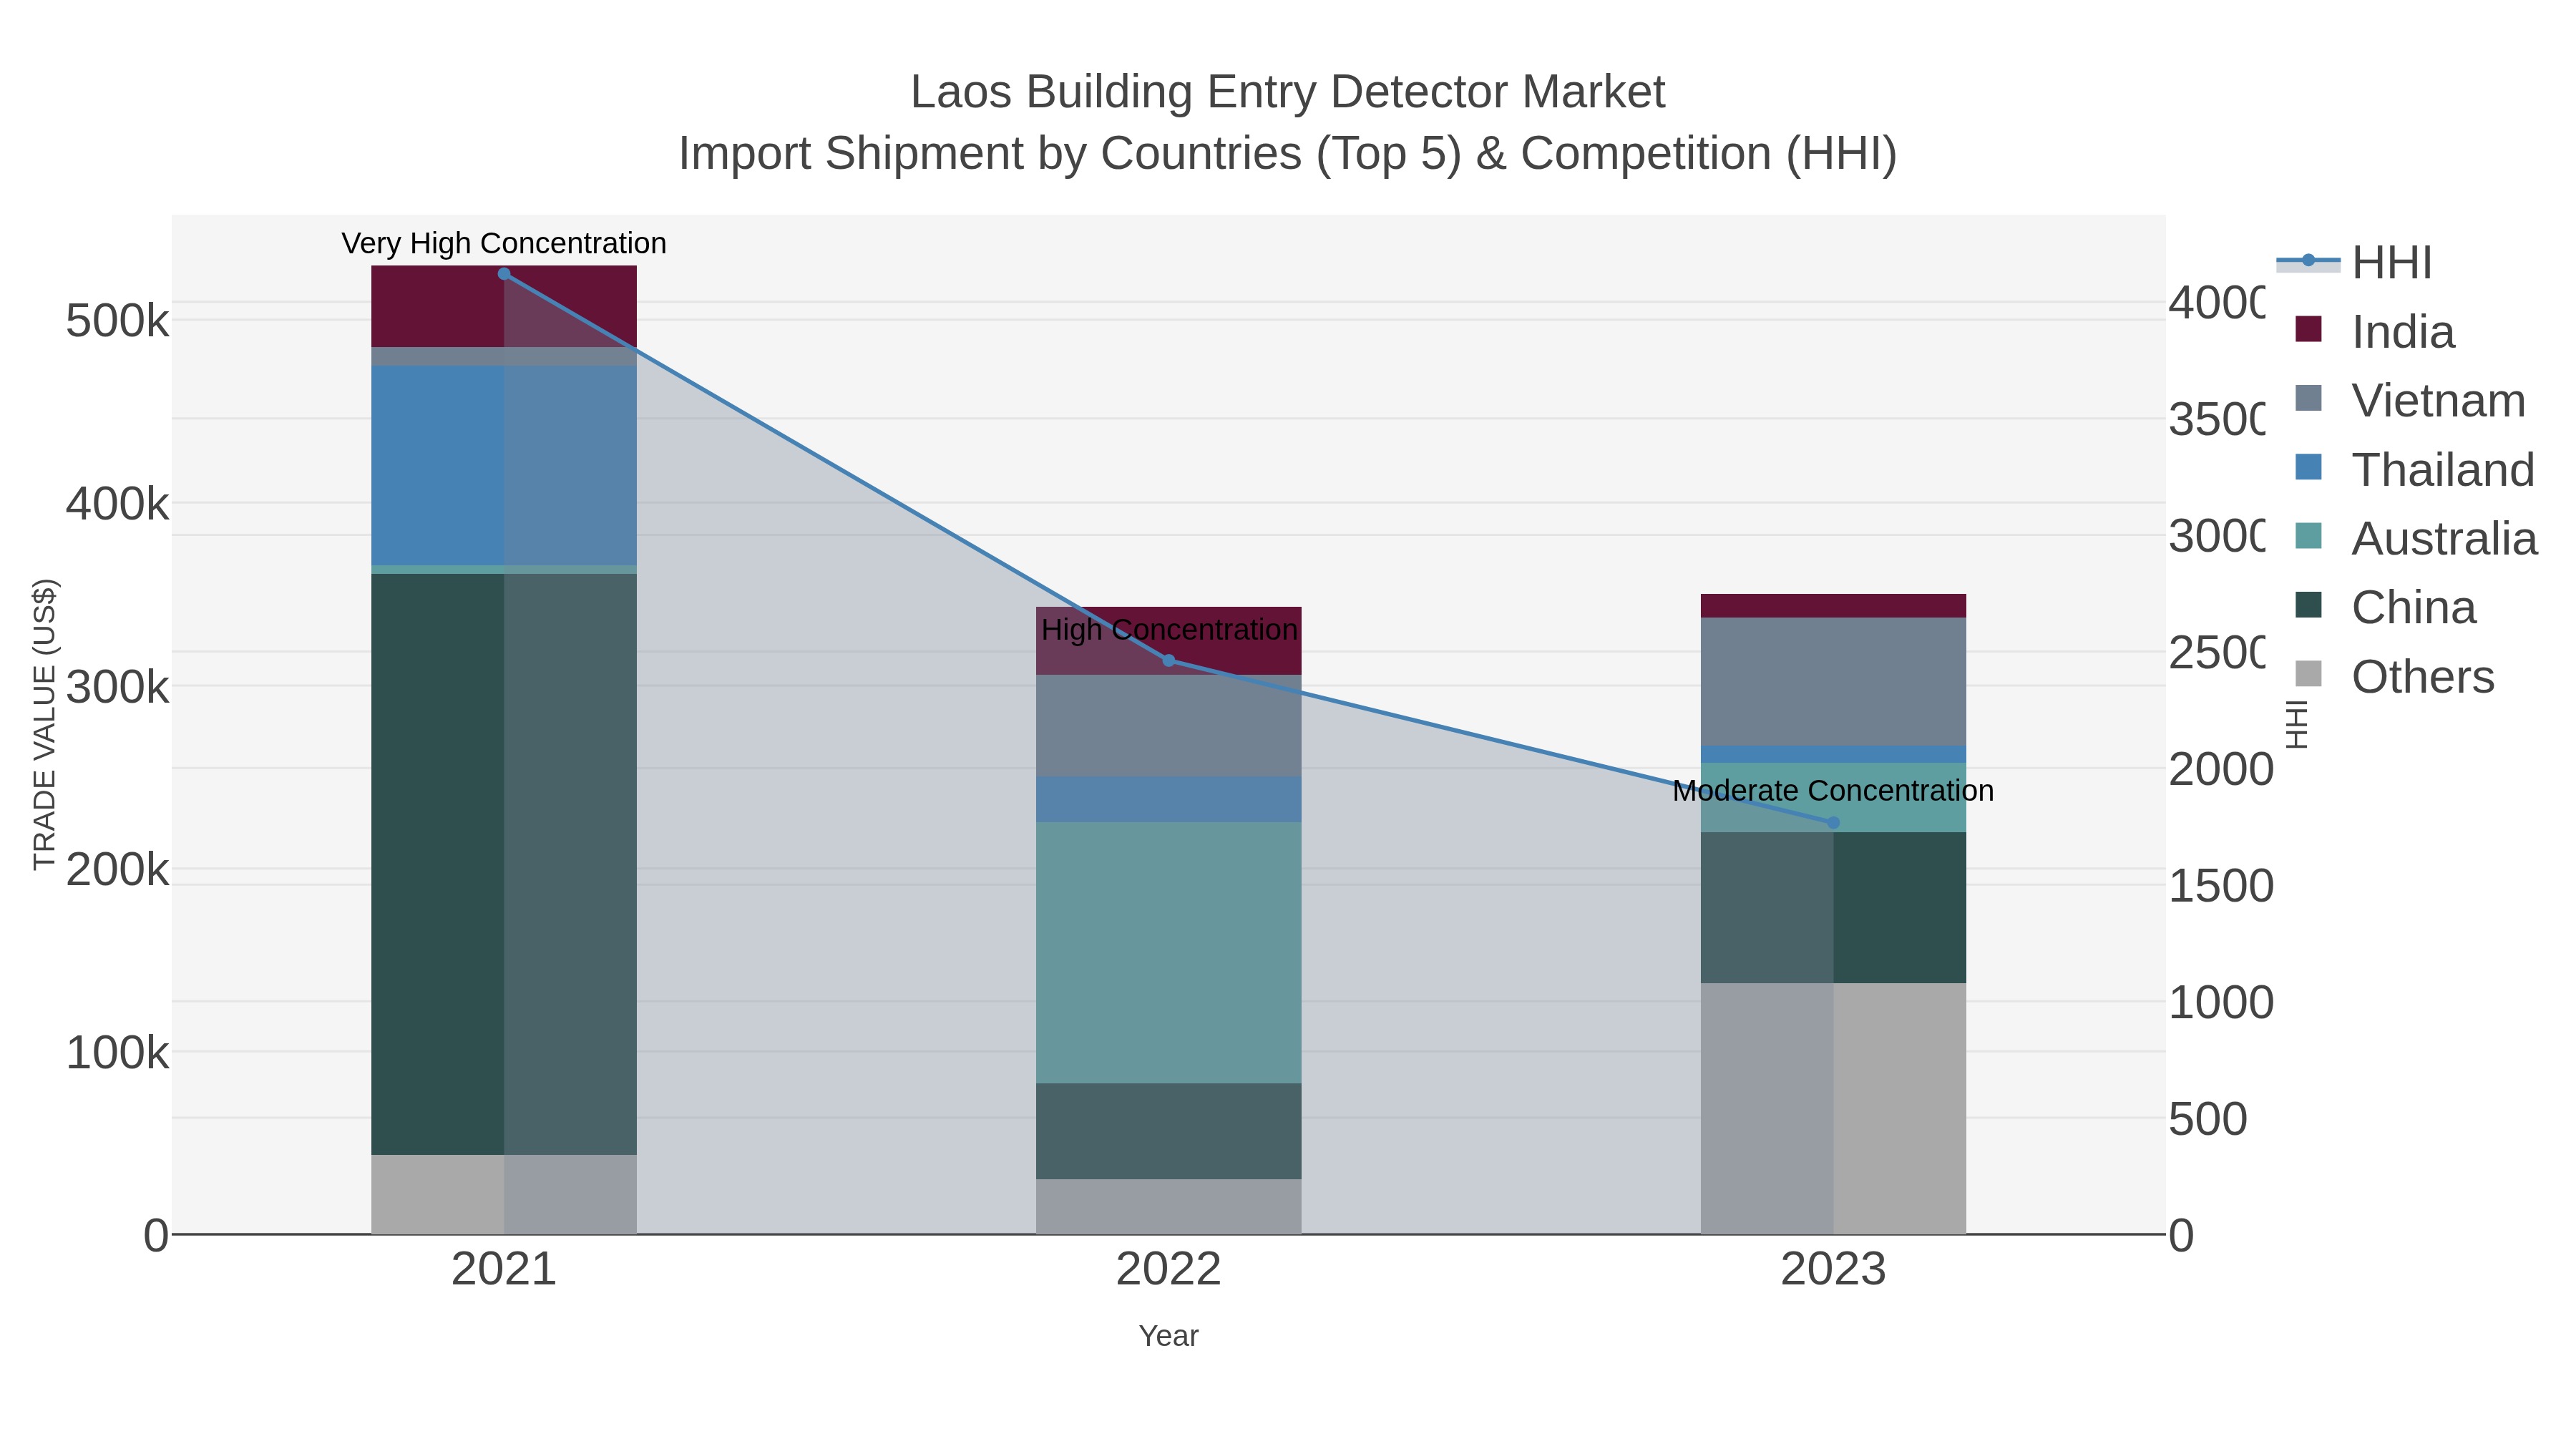Click the India dark red legend swatch
This screenshot has width=2576, height=1449.
2308,329
